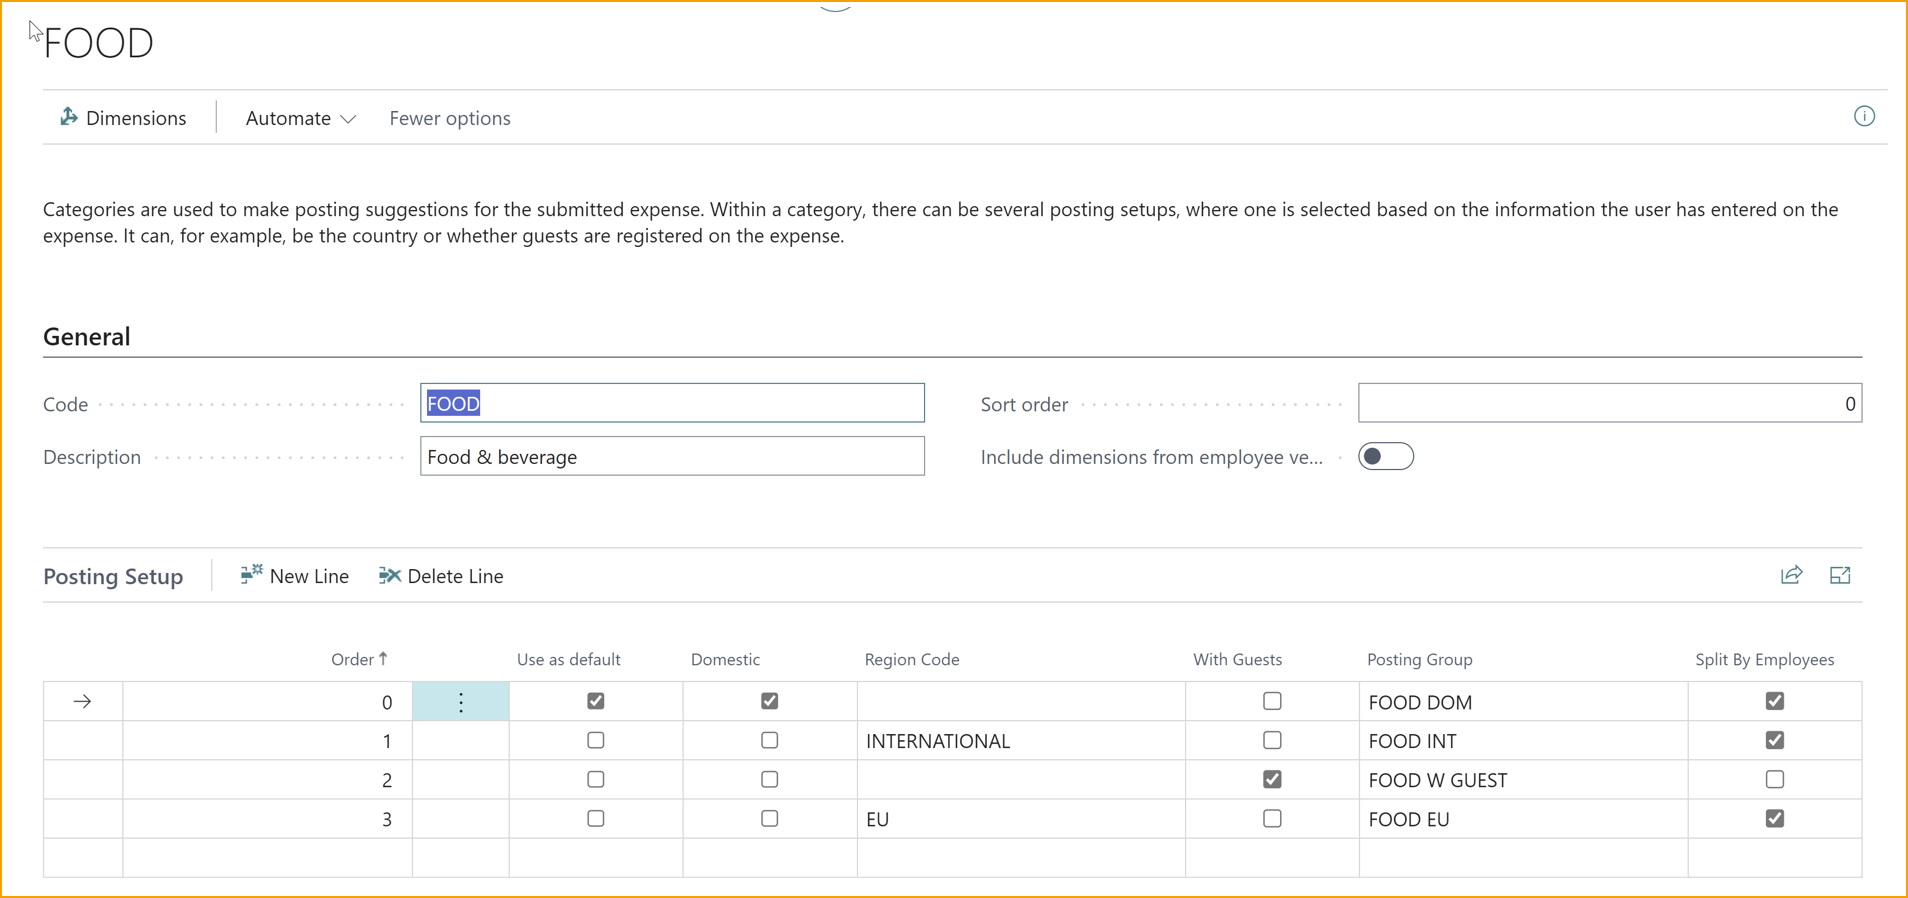
Task: Click the Posting Setup share icon
Action: [1791, 575]
